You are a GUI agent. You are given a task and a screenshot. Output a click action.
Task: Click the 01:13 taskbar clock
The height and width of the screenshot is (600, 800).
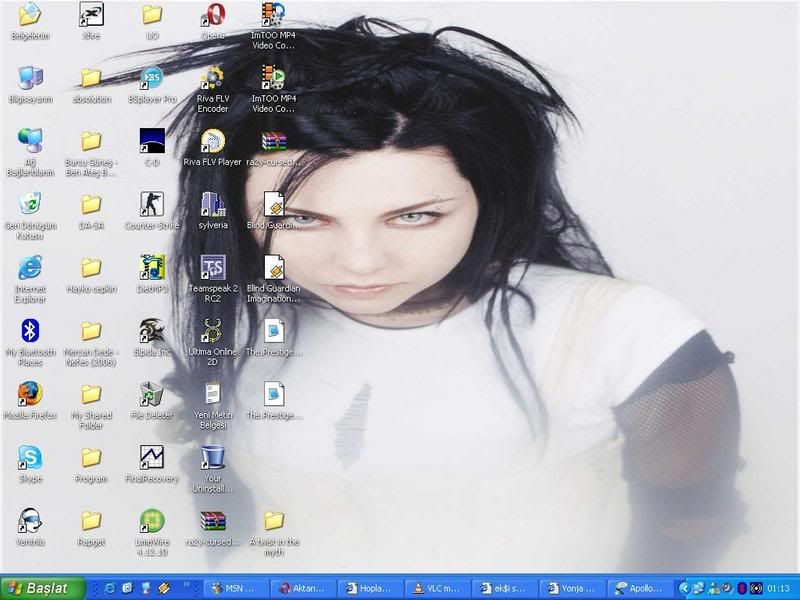click(779, 589)
